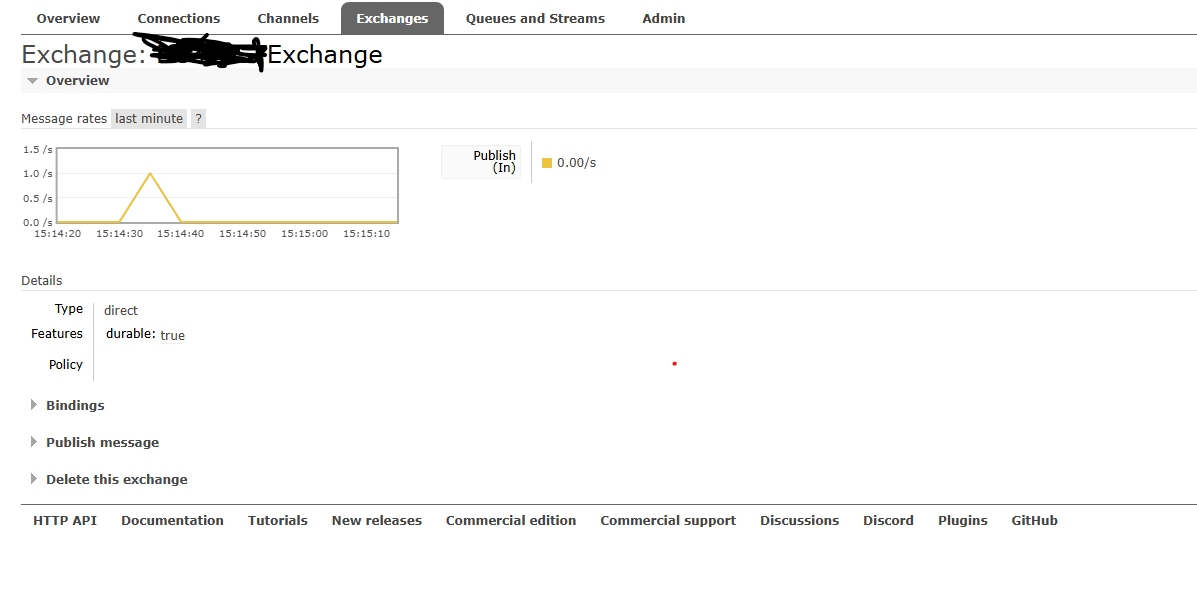Open the Plugins footer link
The image size is (1197, 603).
point(962,520)
